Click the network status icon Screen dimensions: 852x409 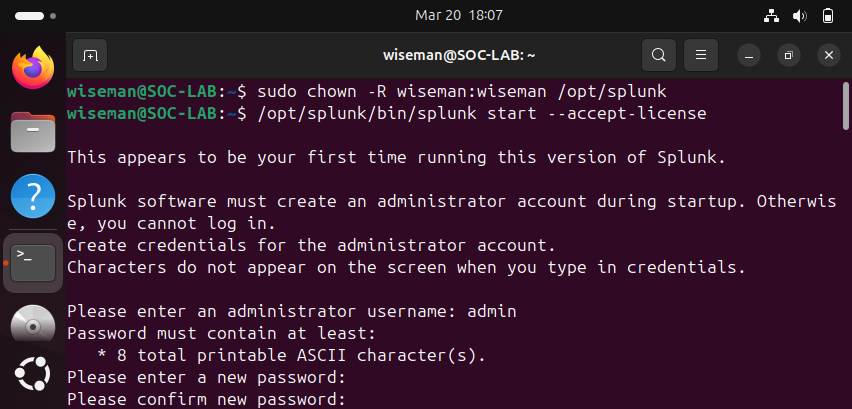tap(771, 16)
